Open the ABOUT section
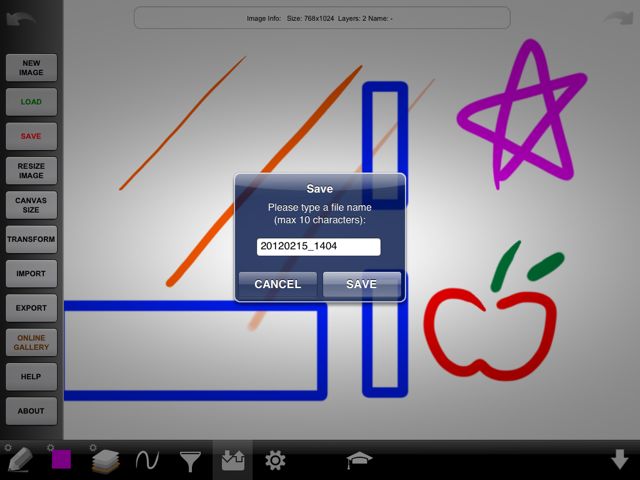Screen dimensions: 640x480 click(x=31, y=411)
